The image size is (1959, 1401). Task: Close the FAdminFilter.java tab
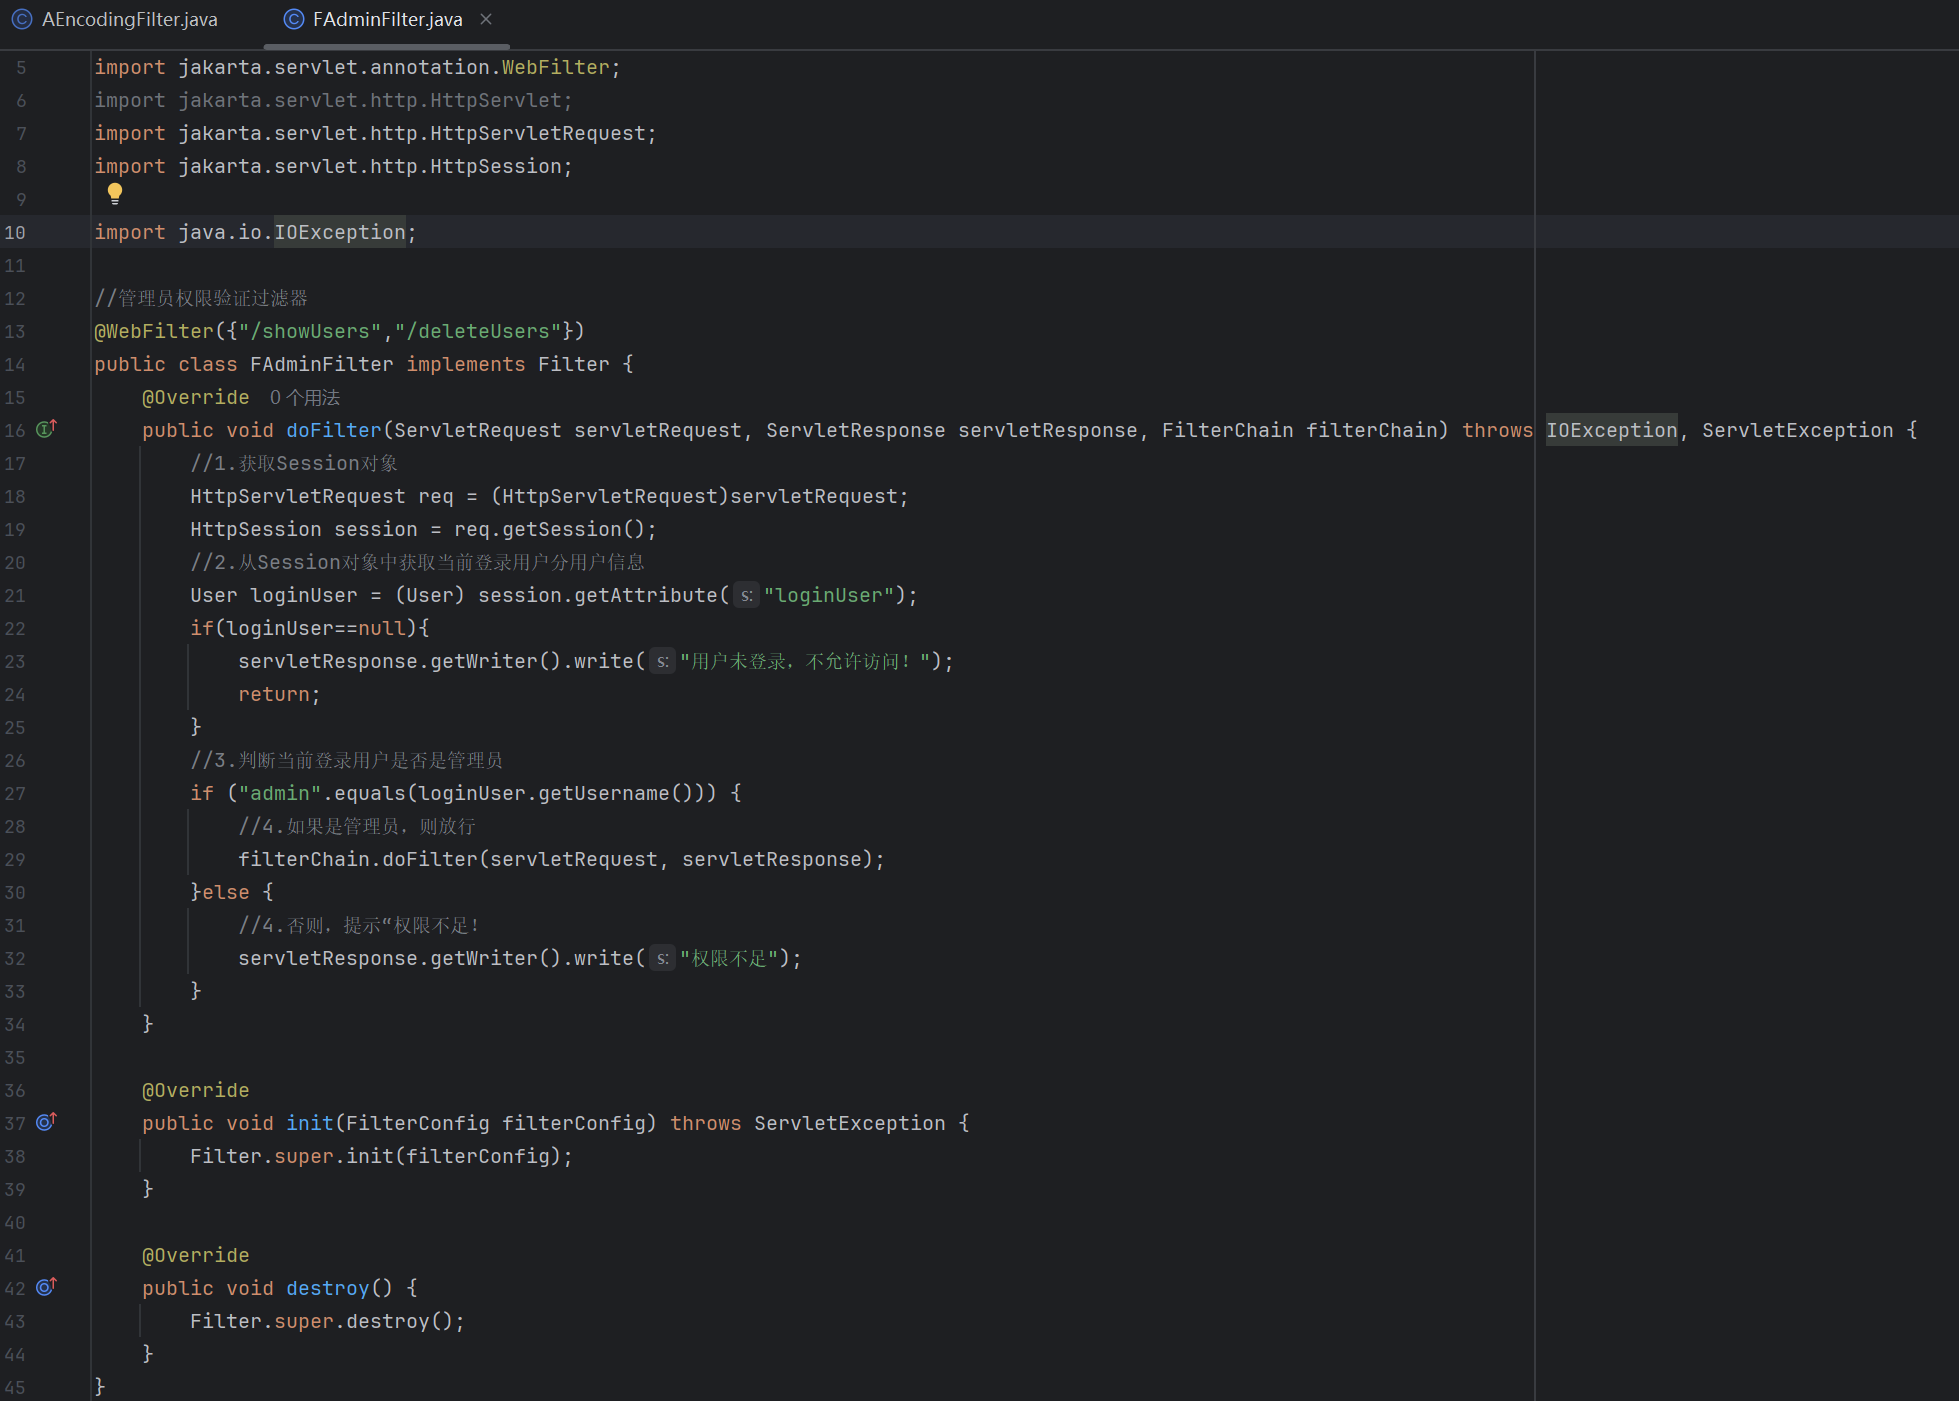pyautogui.click(x=486, y=19)
